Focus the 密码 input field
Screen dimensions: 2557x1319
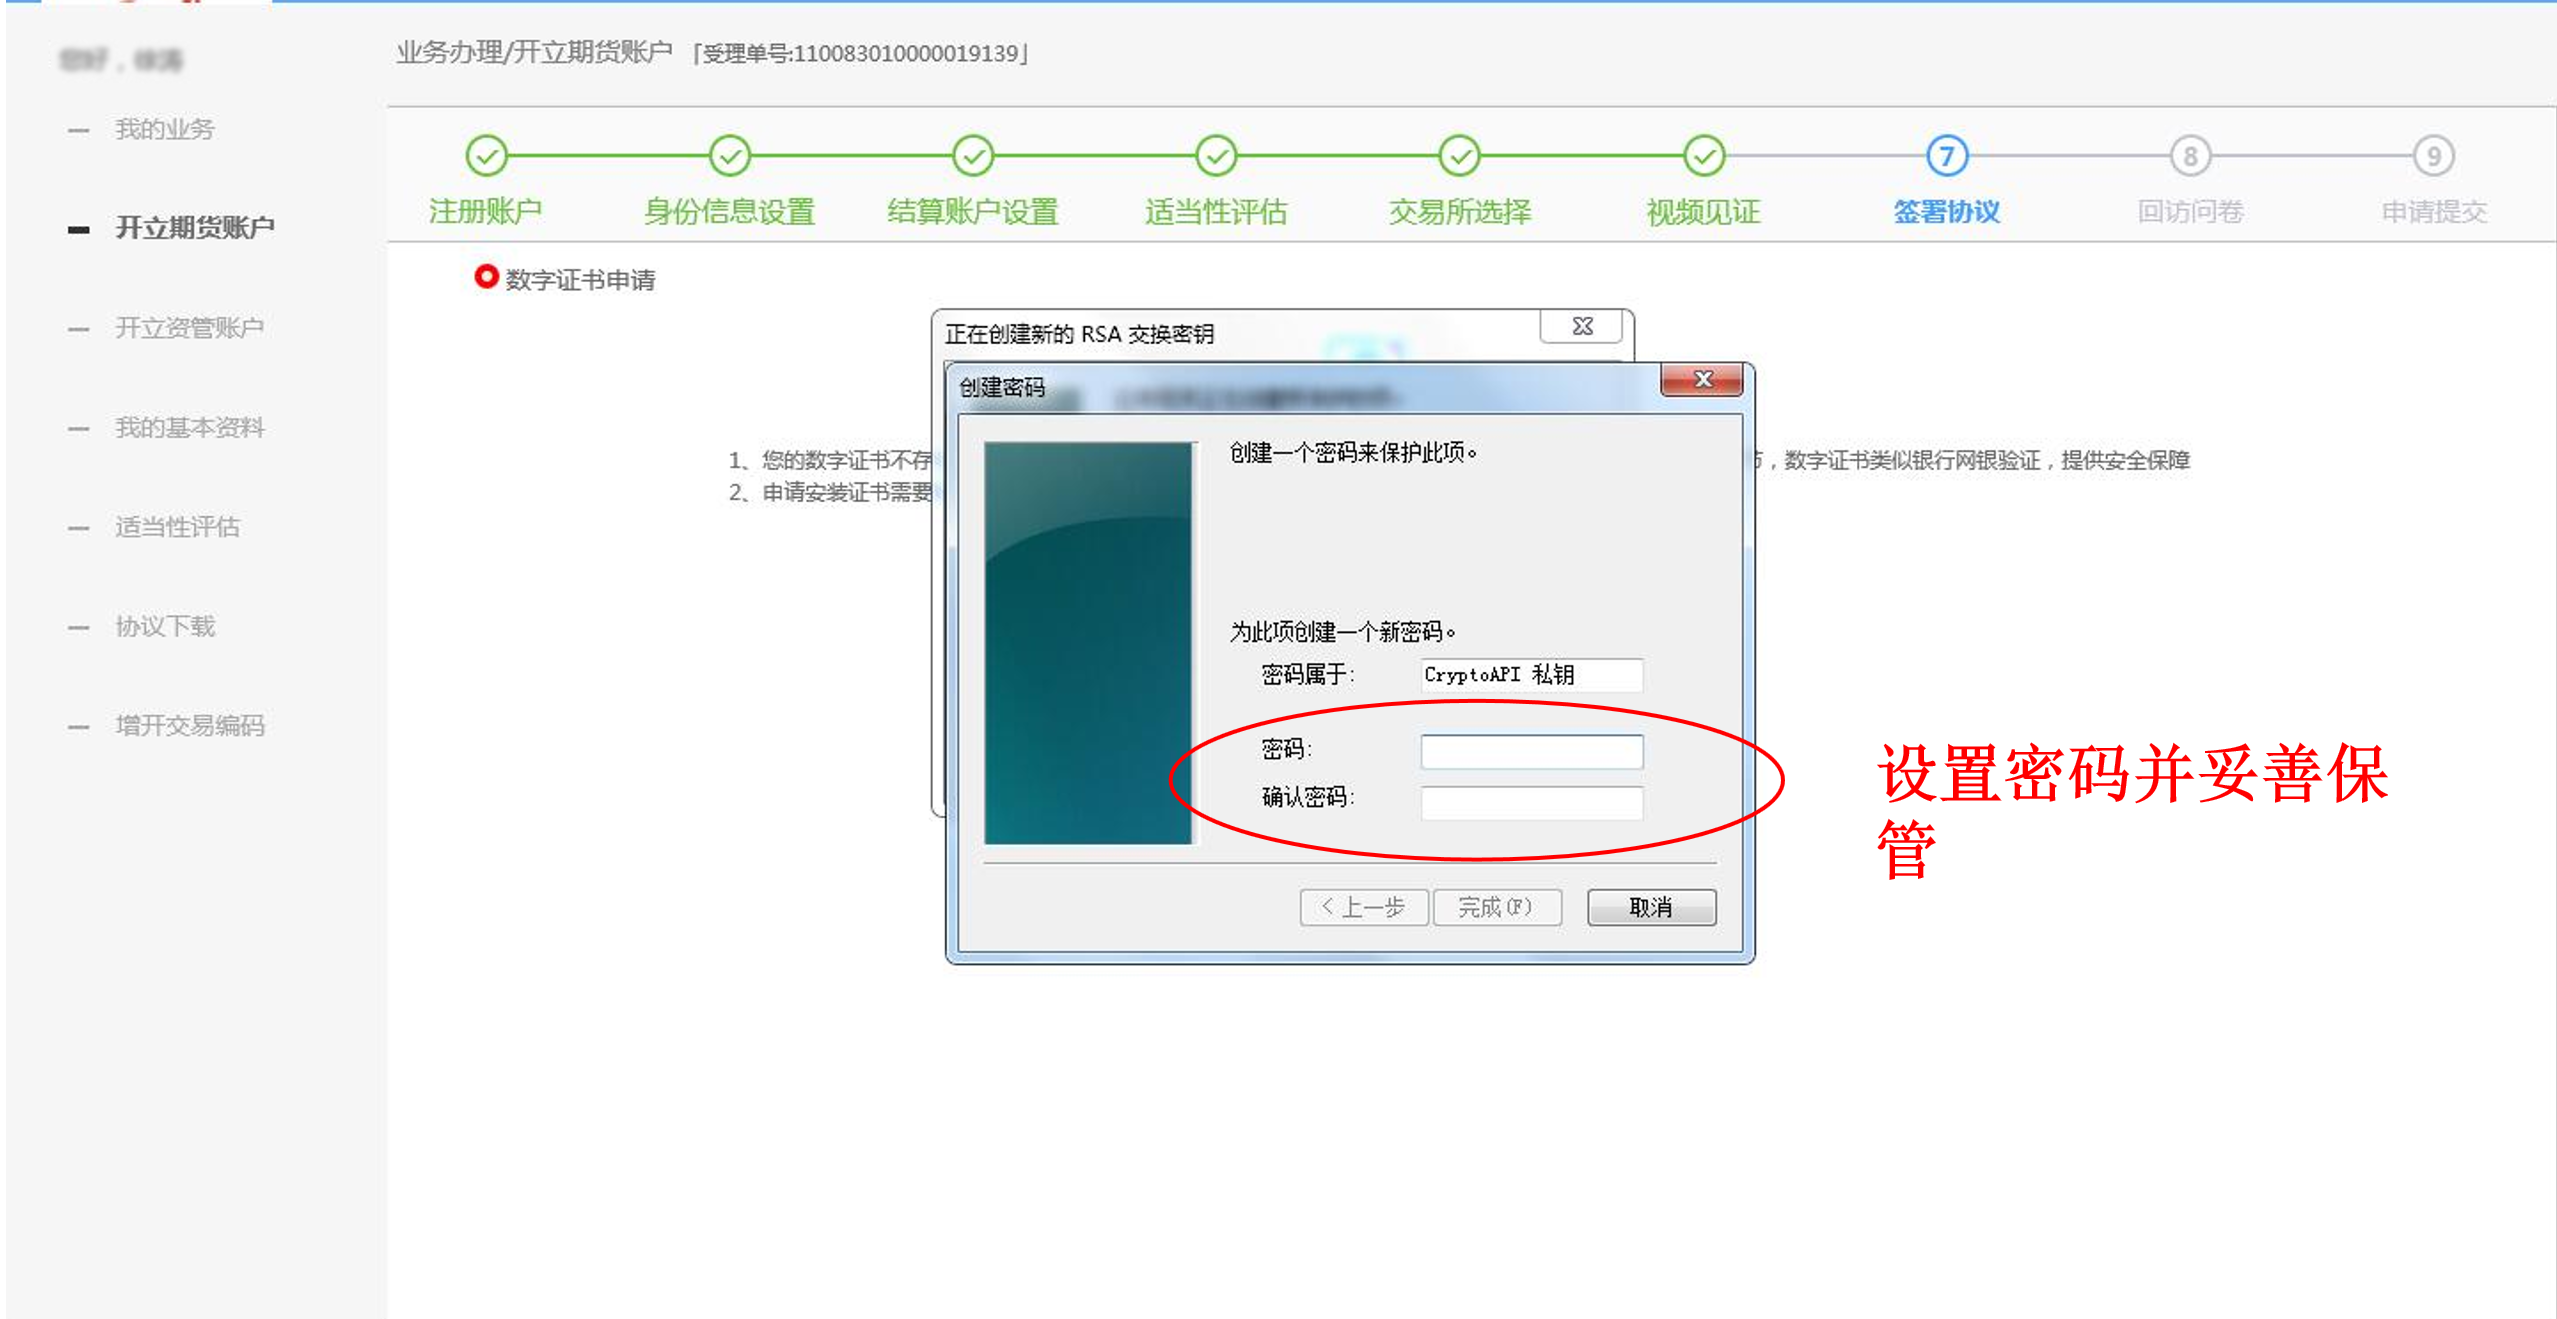click(x=1531, y=752)
